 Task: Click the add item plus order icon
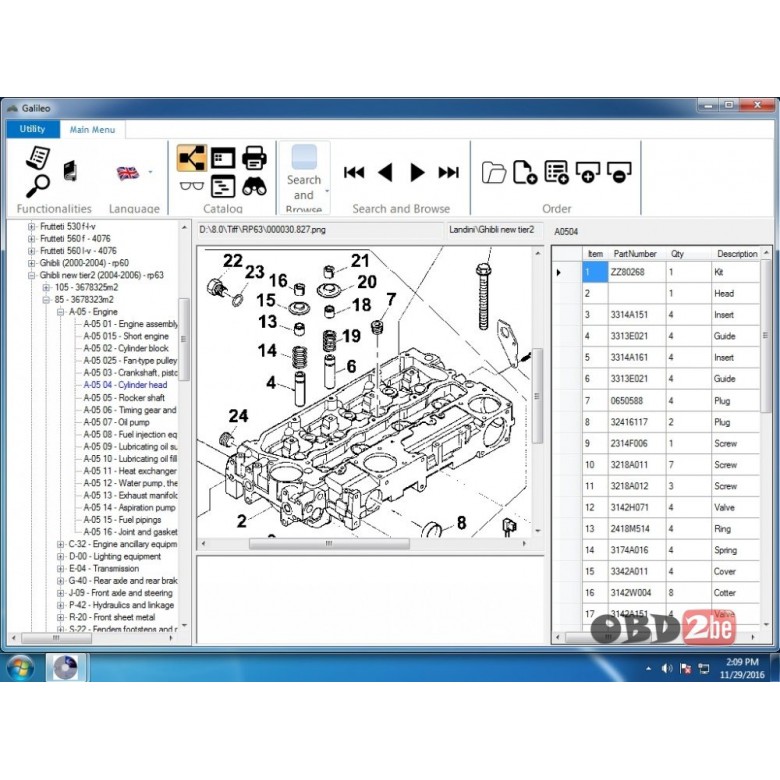(x=587, y=172)
